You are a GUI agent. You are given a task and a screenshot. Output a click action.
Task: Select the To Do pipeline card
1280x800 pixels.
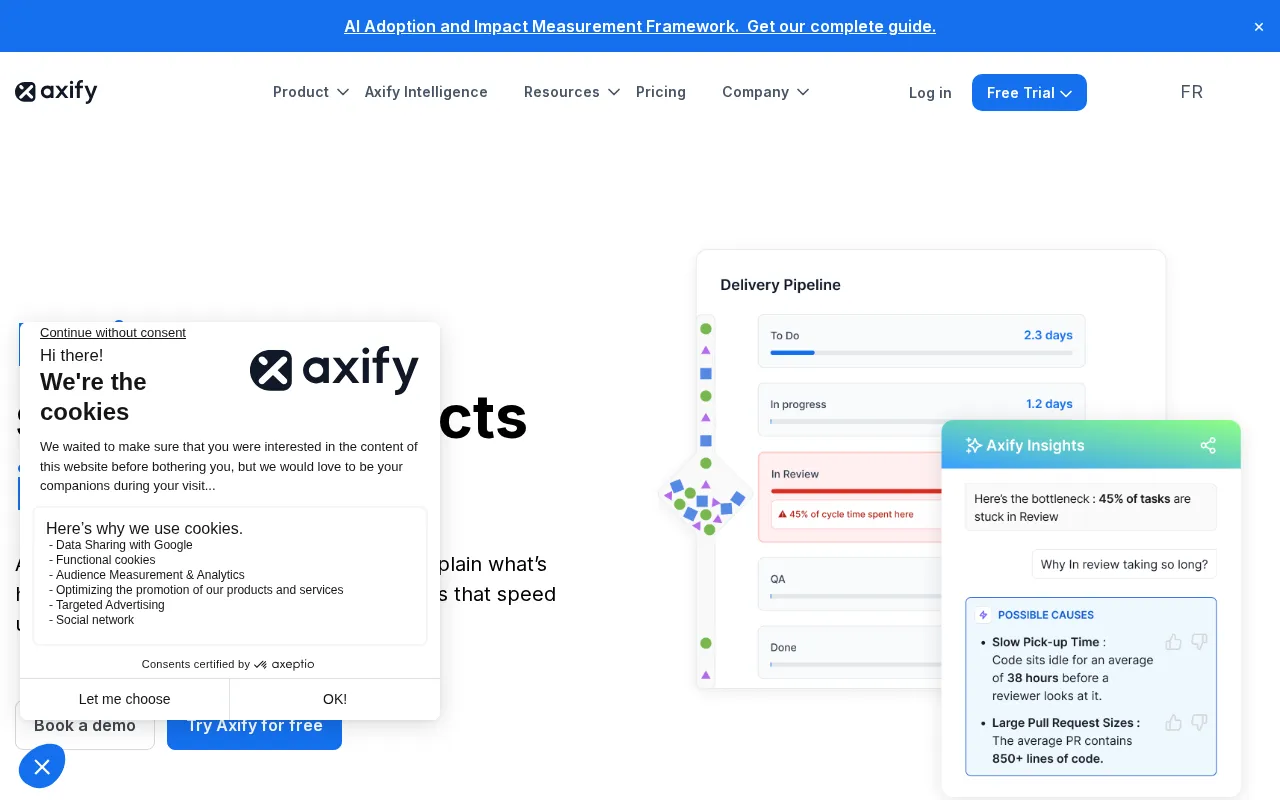(921, 341)
